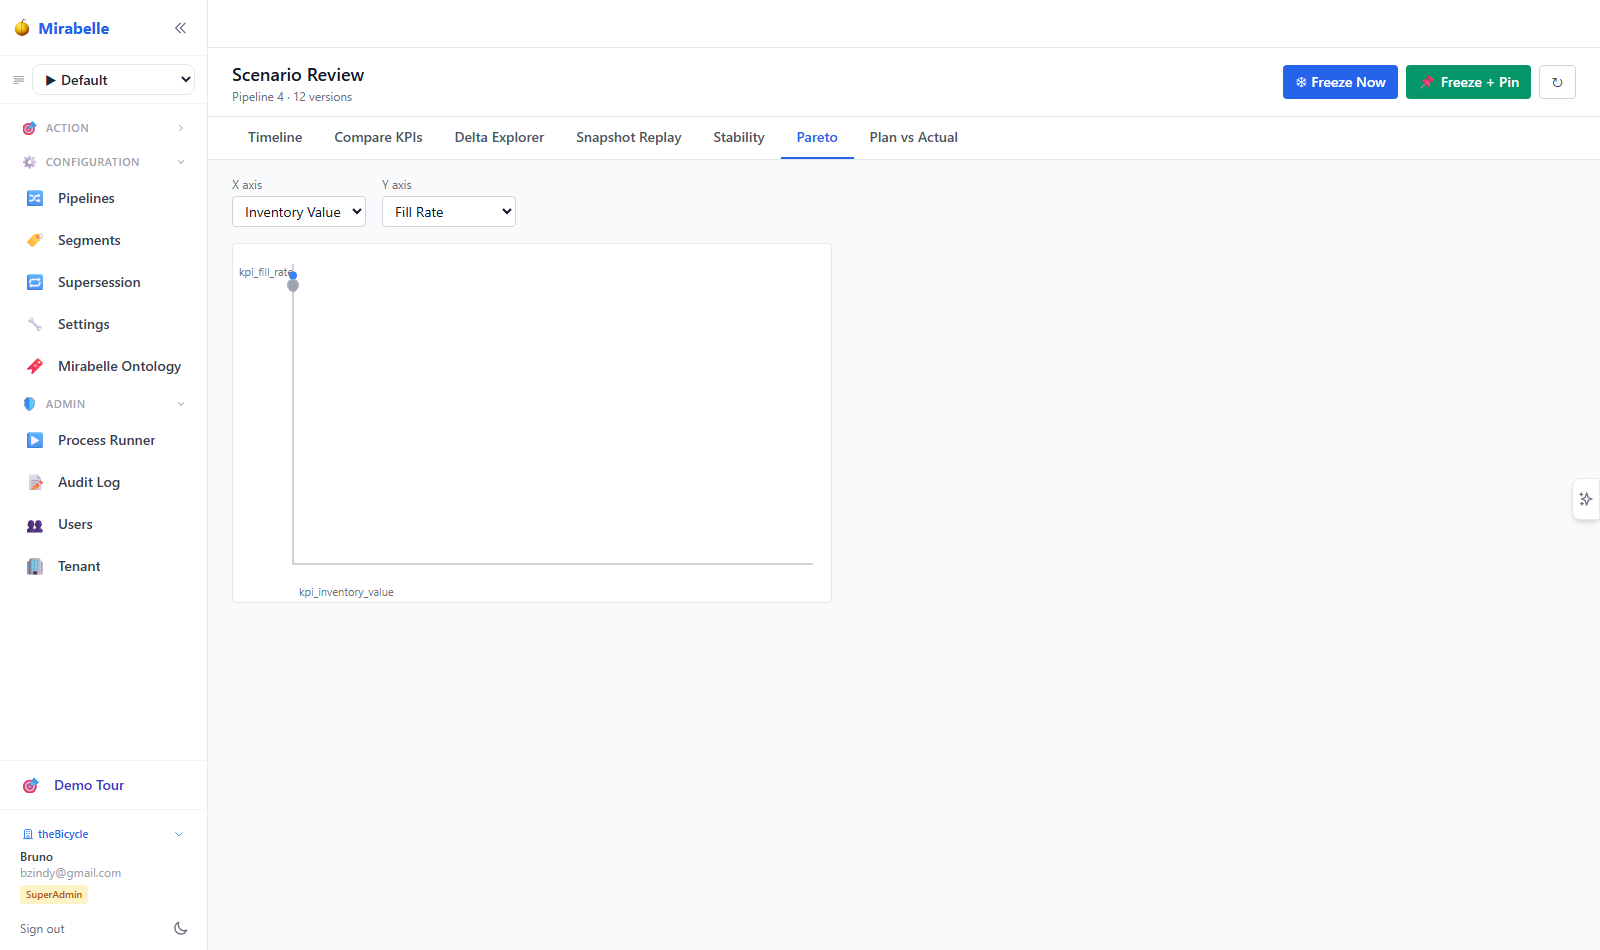Open the Default scenario dropdown
This screenshot has height=950, width=1600.
[x=114, y=80]
